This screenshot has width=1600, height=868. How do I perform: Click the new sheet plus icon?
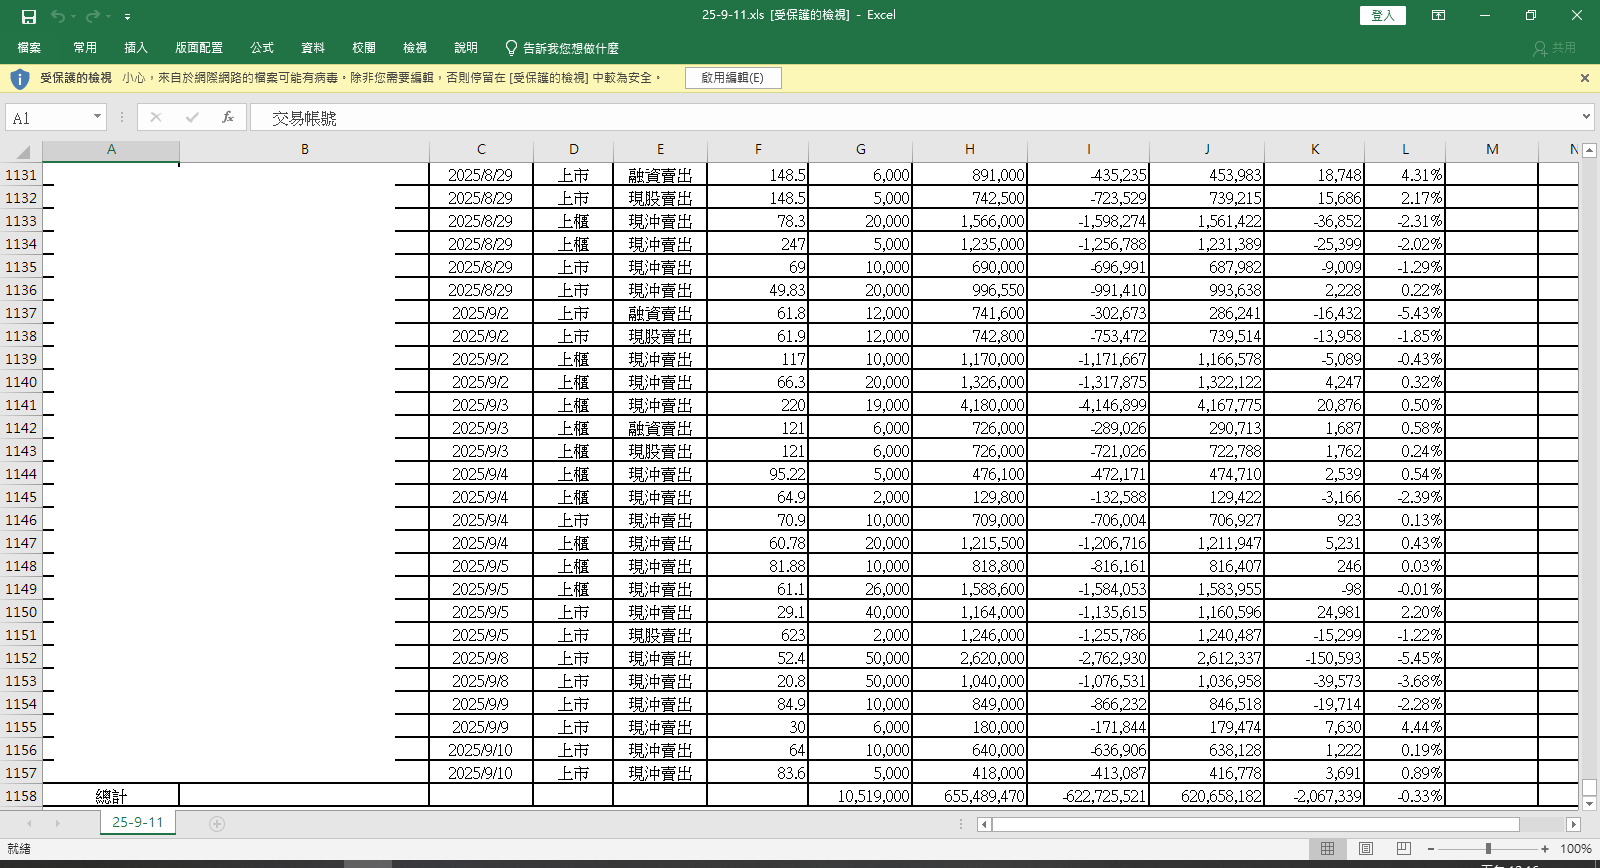pyautogui.click(x=217, y=824)
